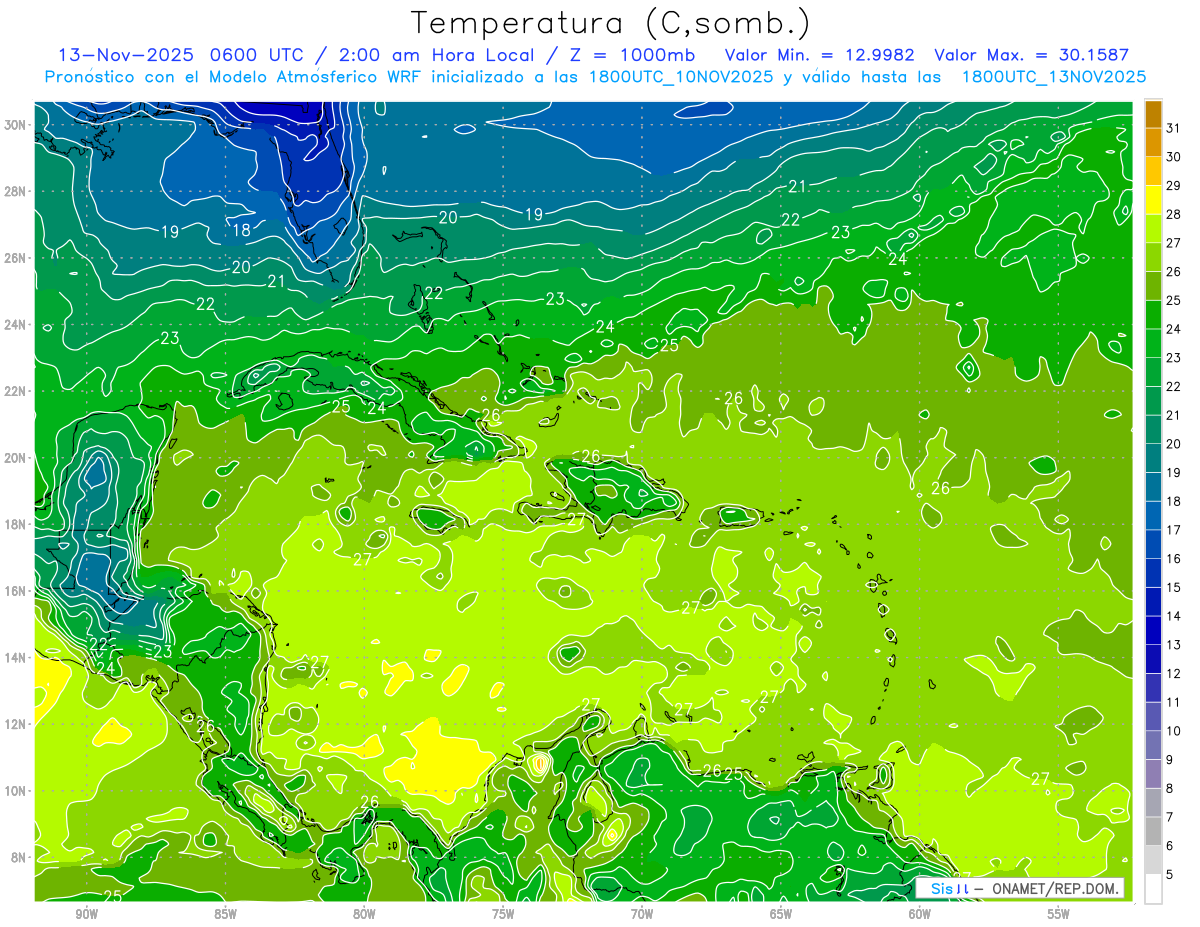Click the "80W" longitude axis label
This screenshot has height=927, width=1200.
(364, 914)
